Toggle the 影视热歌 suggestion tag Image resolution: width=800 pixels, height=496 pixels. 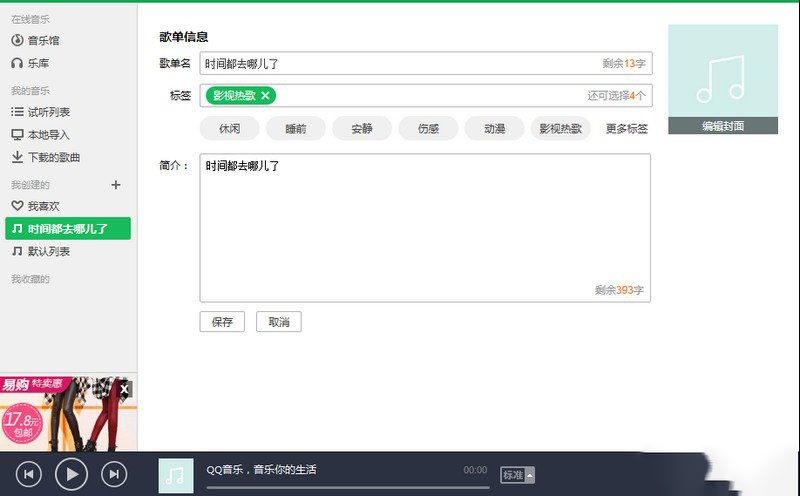pyautogui.click(x=561, y=129)
